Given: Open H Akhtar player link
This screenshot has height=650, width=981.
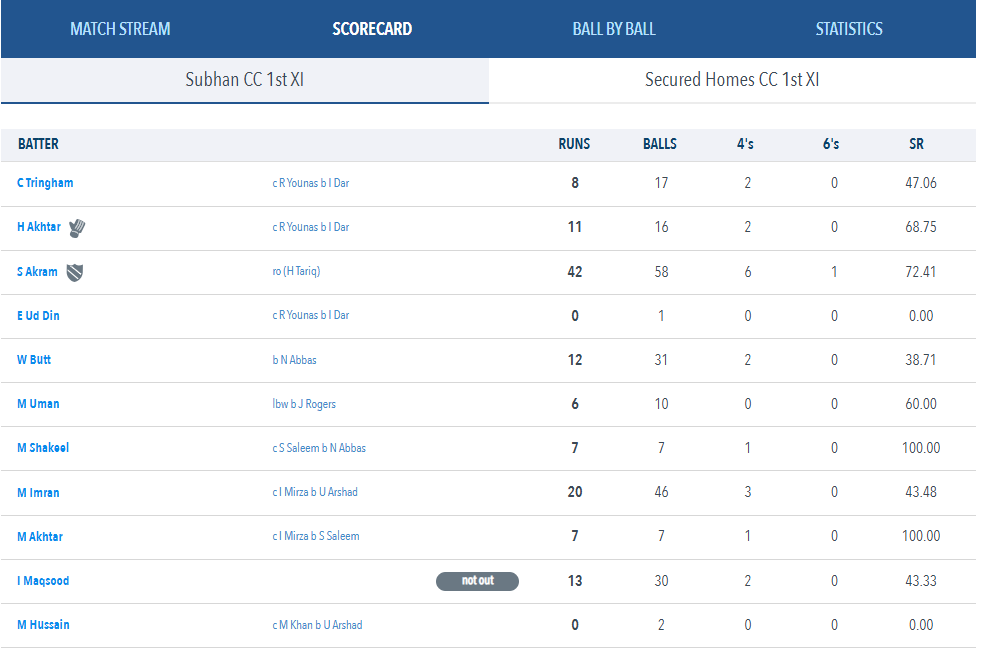Looking at the screenshot, I should coord(39,227).
